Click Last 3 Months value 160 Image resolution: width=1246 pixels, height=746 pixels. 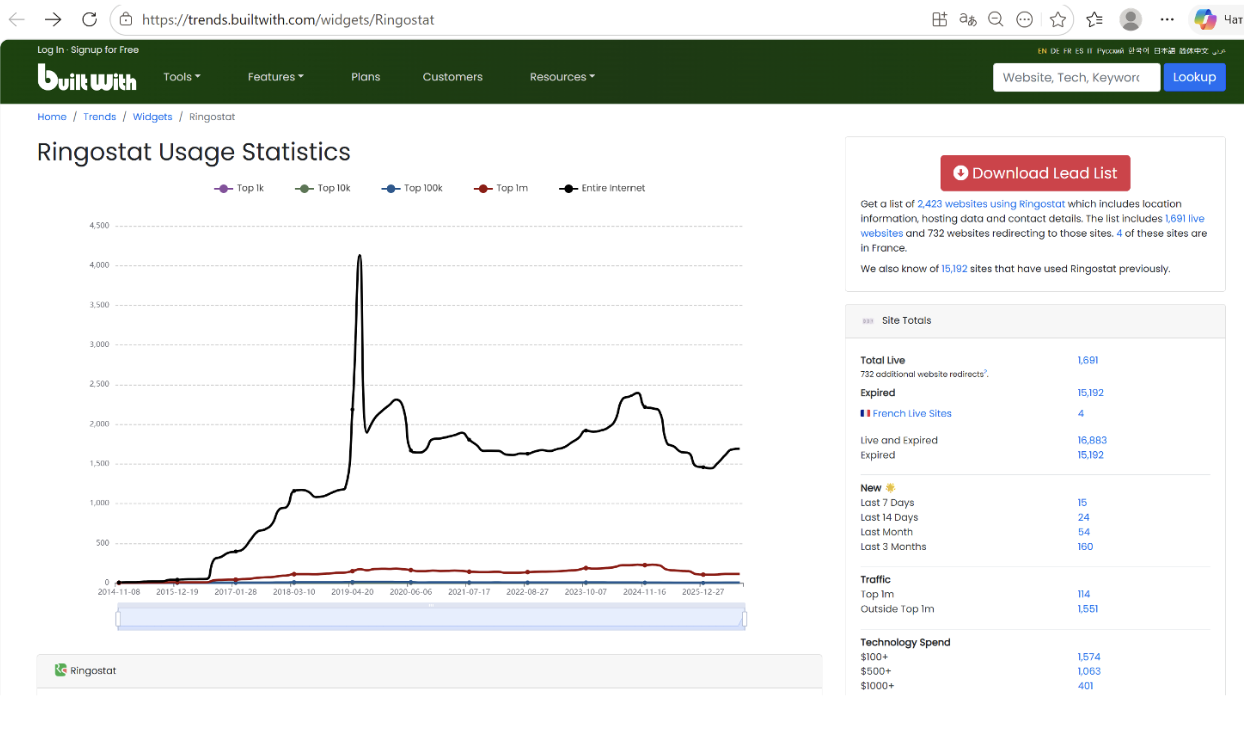(x=1085, y=547)
